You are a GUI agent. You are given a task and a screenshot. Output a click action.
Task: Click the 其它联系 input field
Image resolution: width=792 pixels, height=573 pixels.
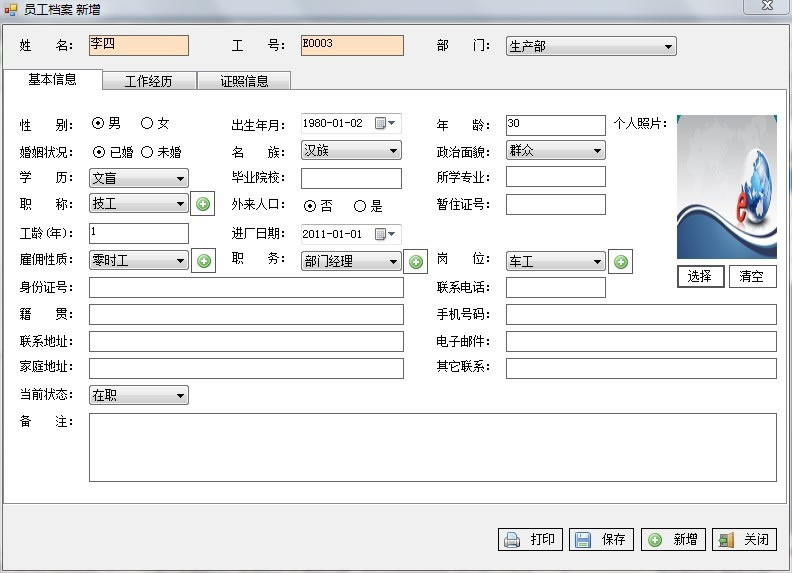641,368
